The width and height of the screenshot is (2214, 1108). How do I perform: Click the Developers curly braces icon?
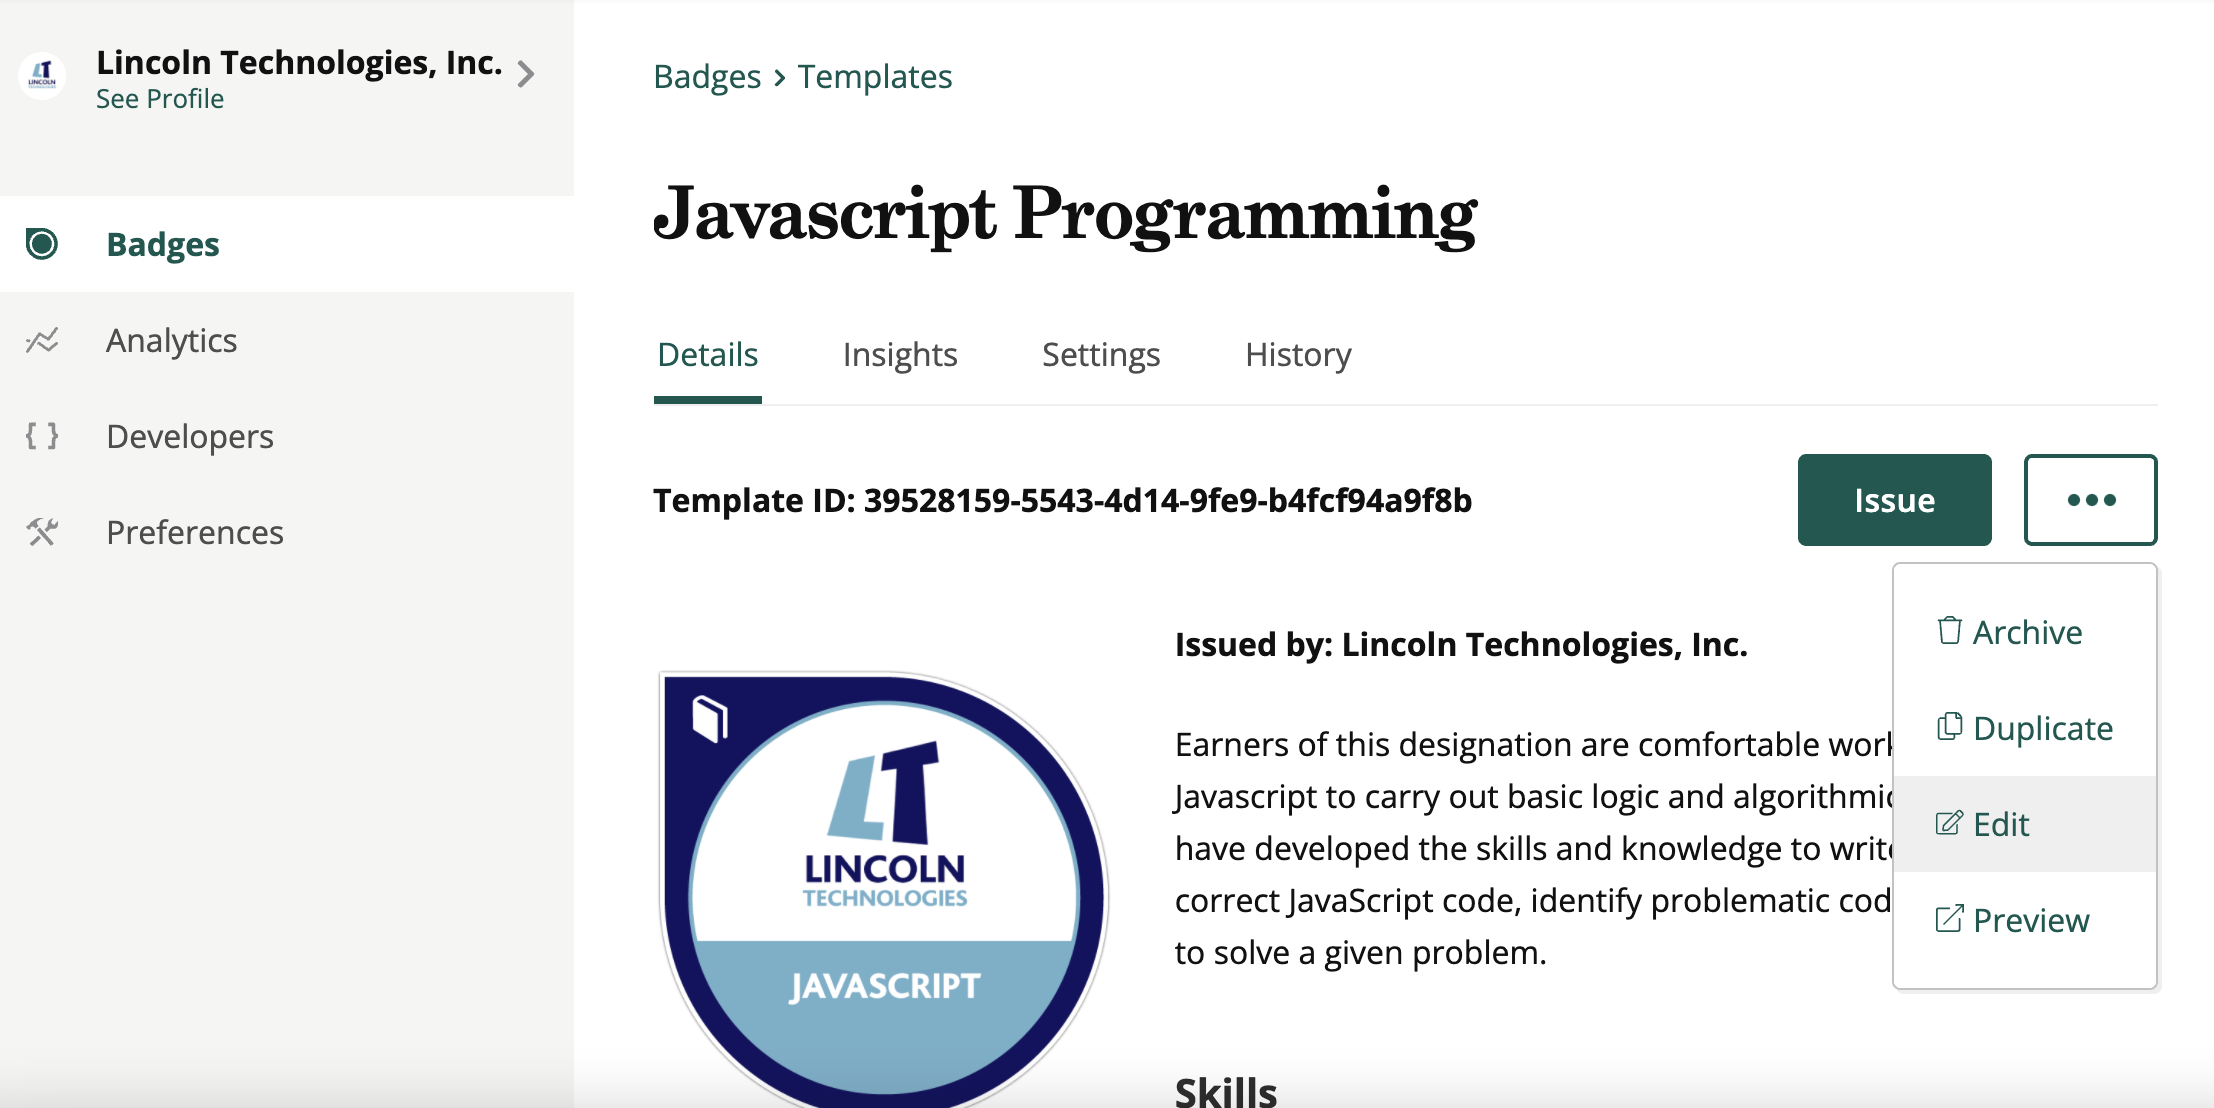coord(42,436)
